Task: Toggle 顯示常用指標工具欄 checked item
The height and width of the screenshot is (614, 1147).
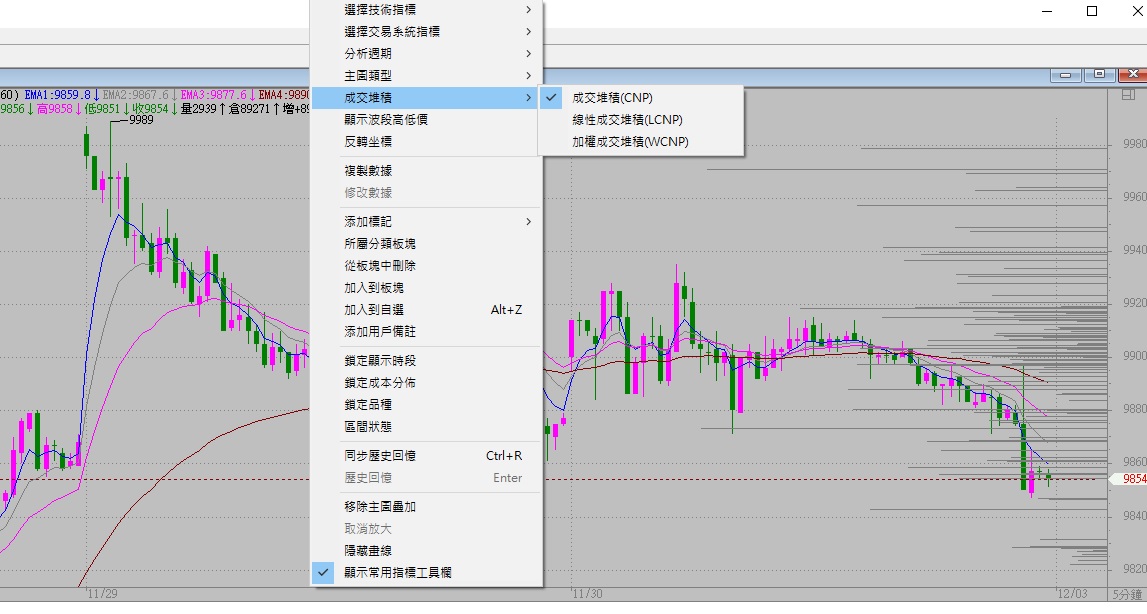Action: pyautogui.click(x=398, y=573)
